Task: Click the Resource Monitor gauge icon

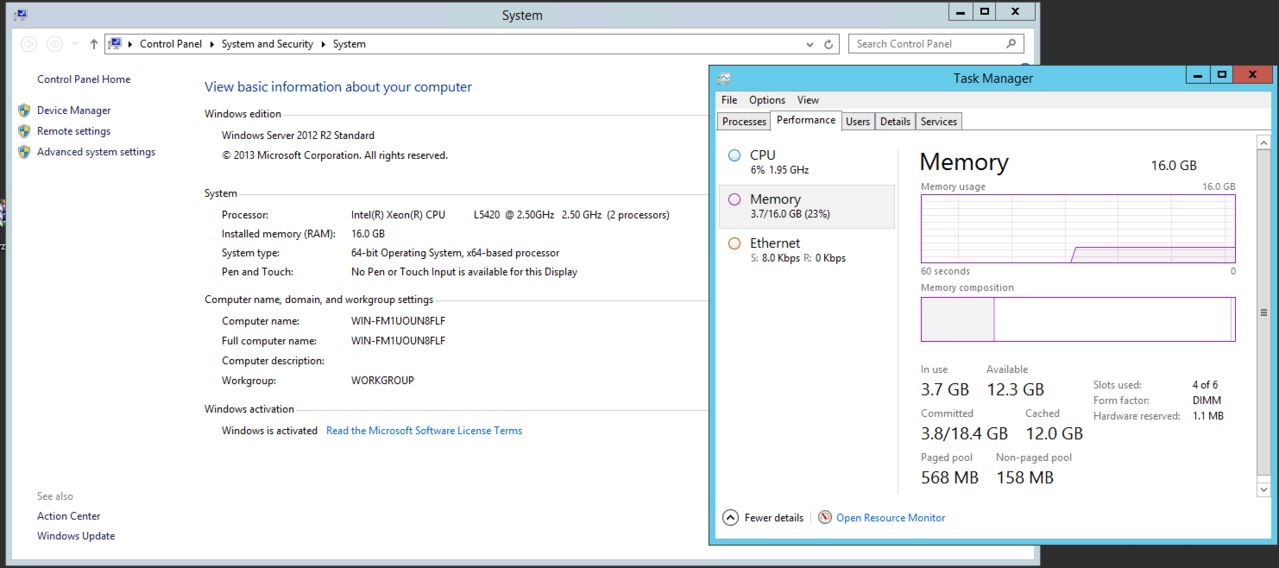Action: click(825, 518)
